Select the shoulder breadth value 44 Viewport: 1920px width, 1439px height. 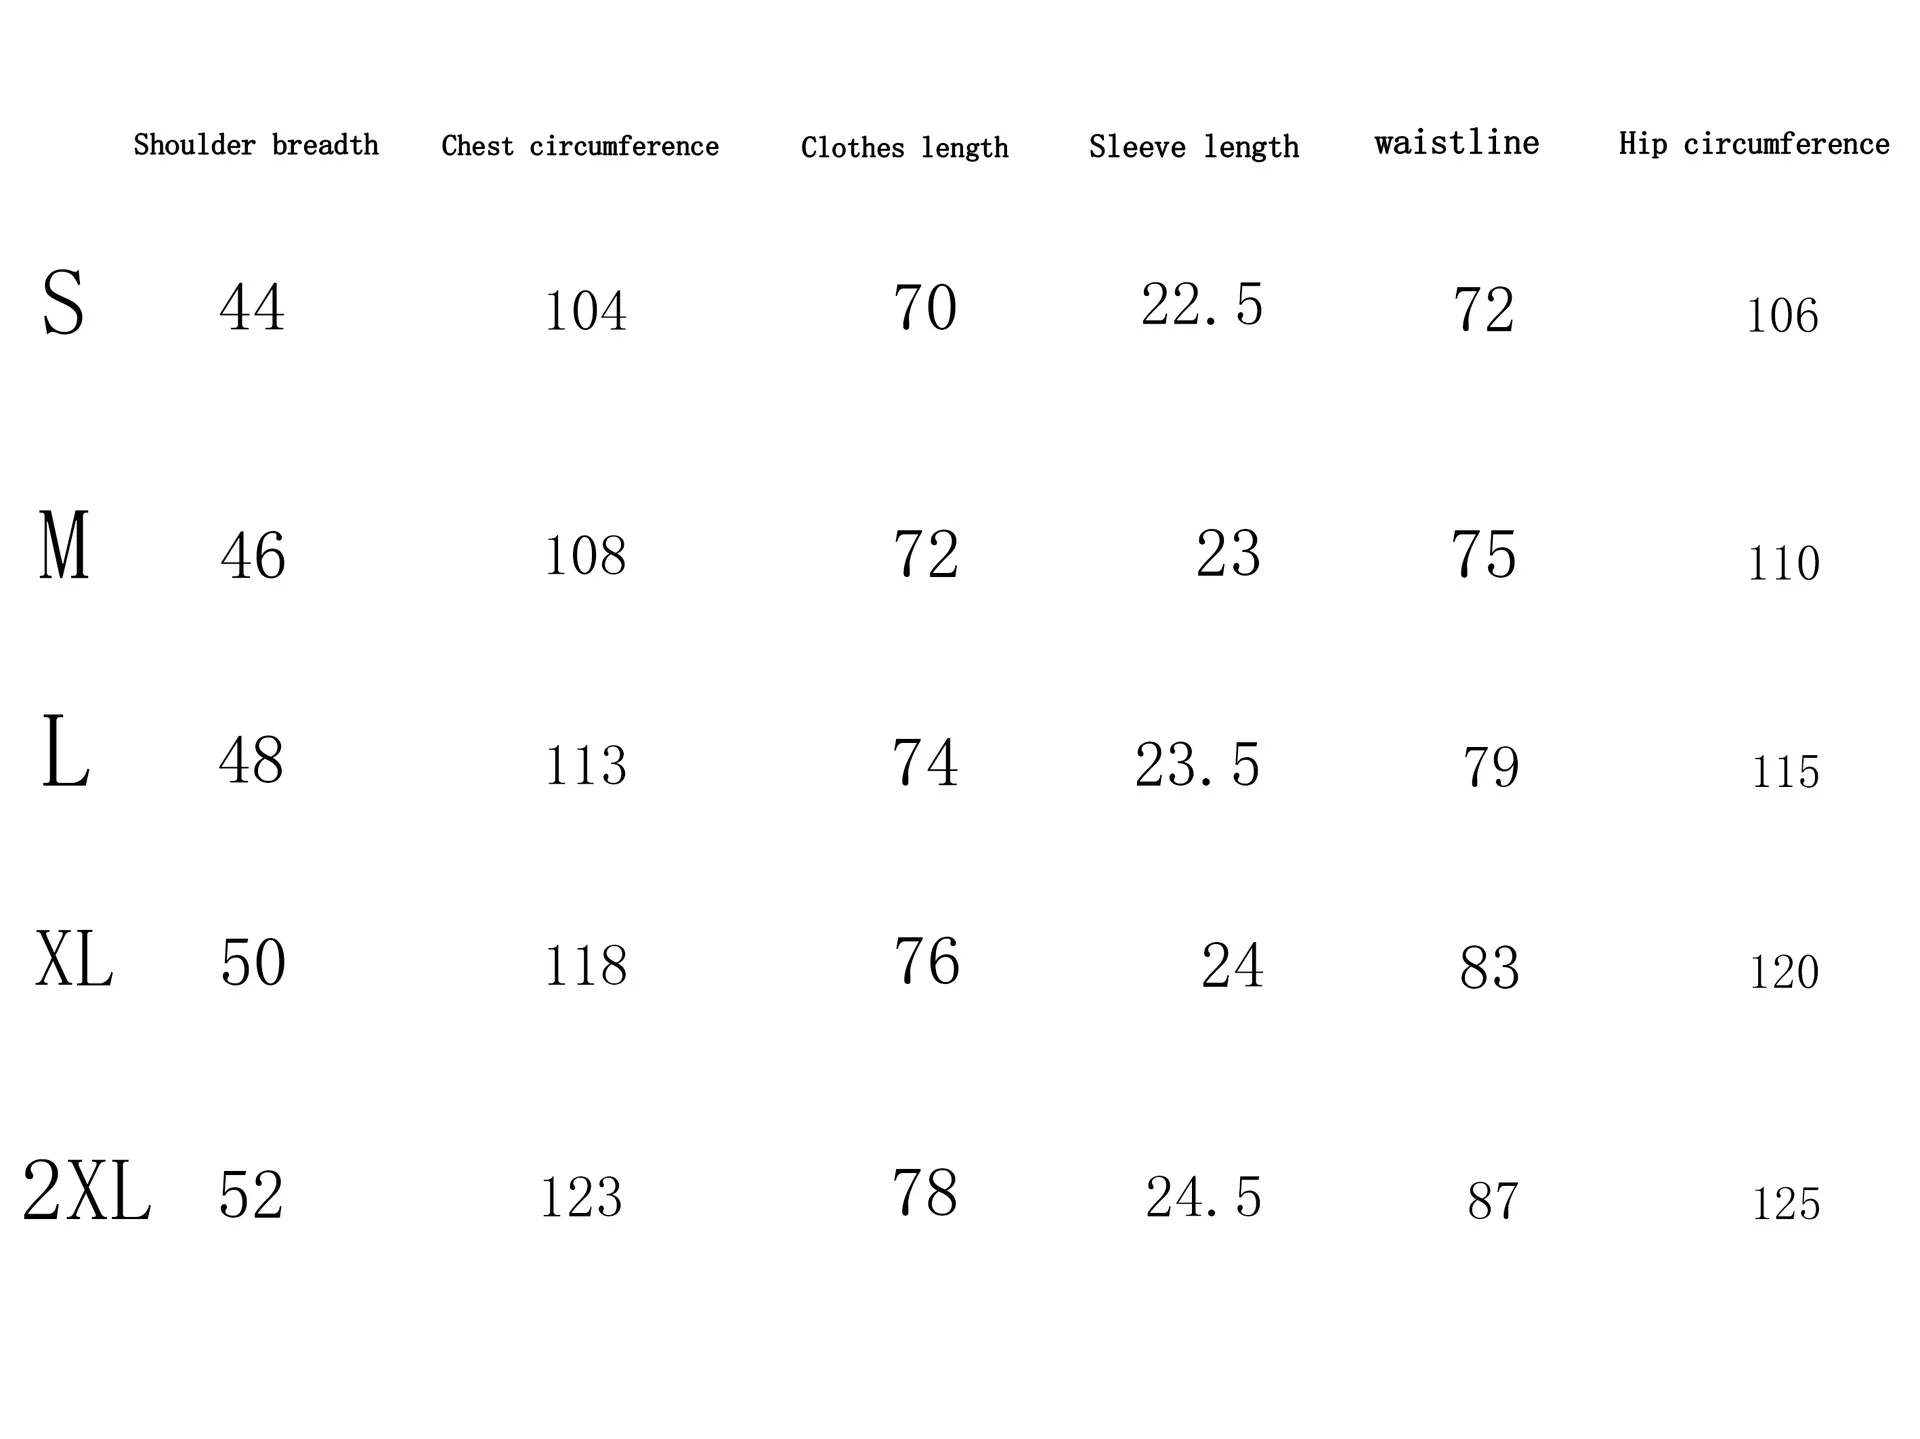point(252,307)
